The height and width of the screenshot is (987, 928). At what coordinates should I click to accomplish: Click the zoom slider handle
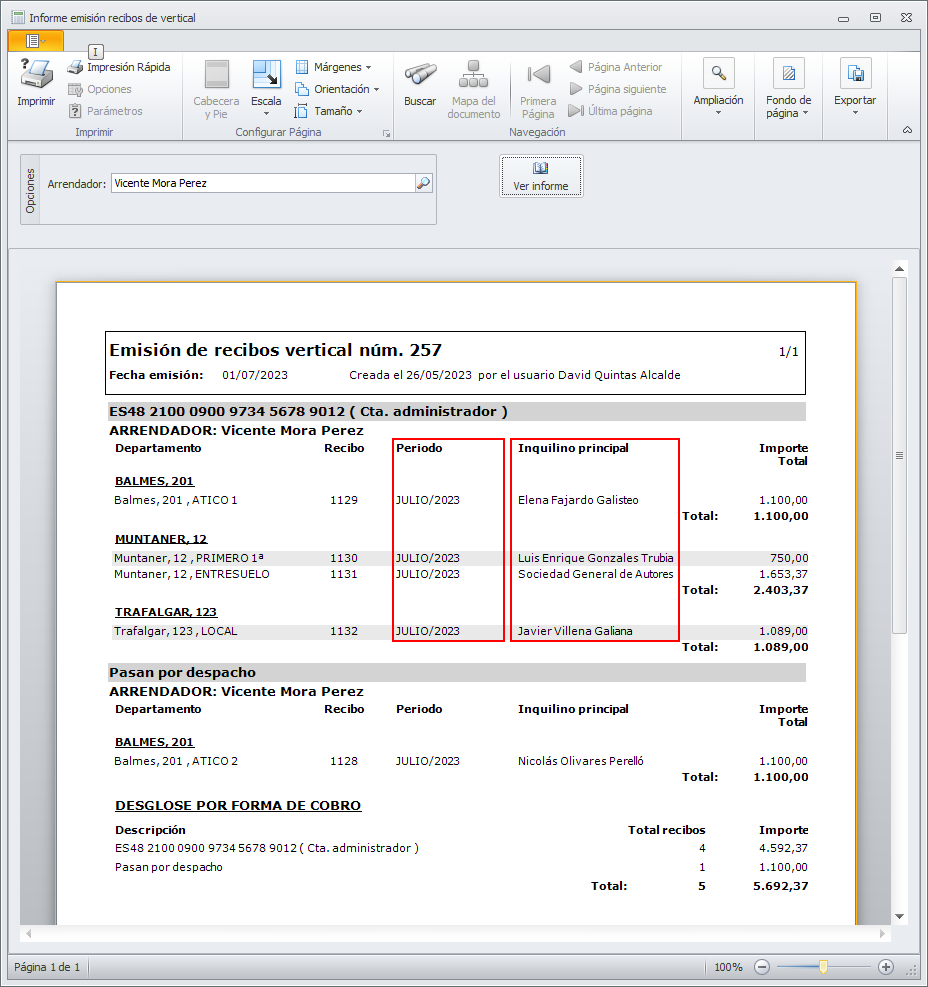coord(823,967)
